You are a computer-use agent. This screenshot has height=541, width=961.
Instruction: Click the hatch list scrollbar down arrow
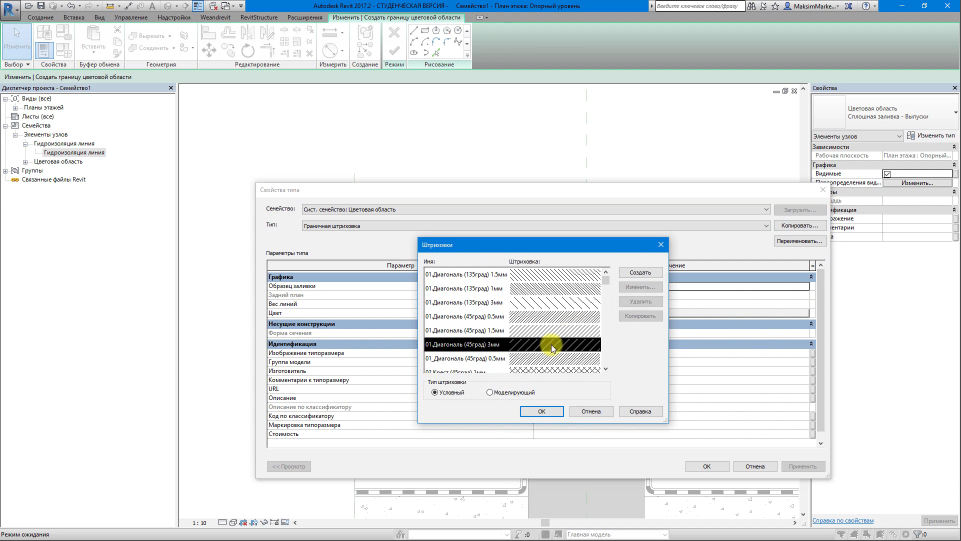[606, 369]
